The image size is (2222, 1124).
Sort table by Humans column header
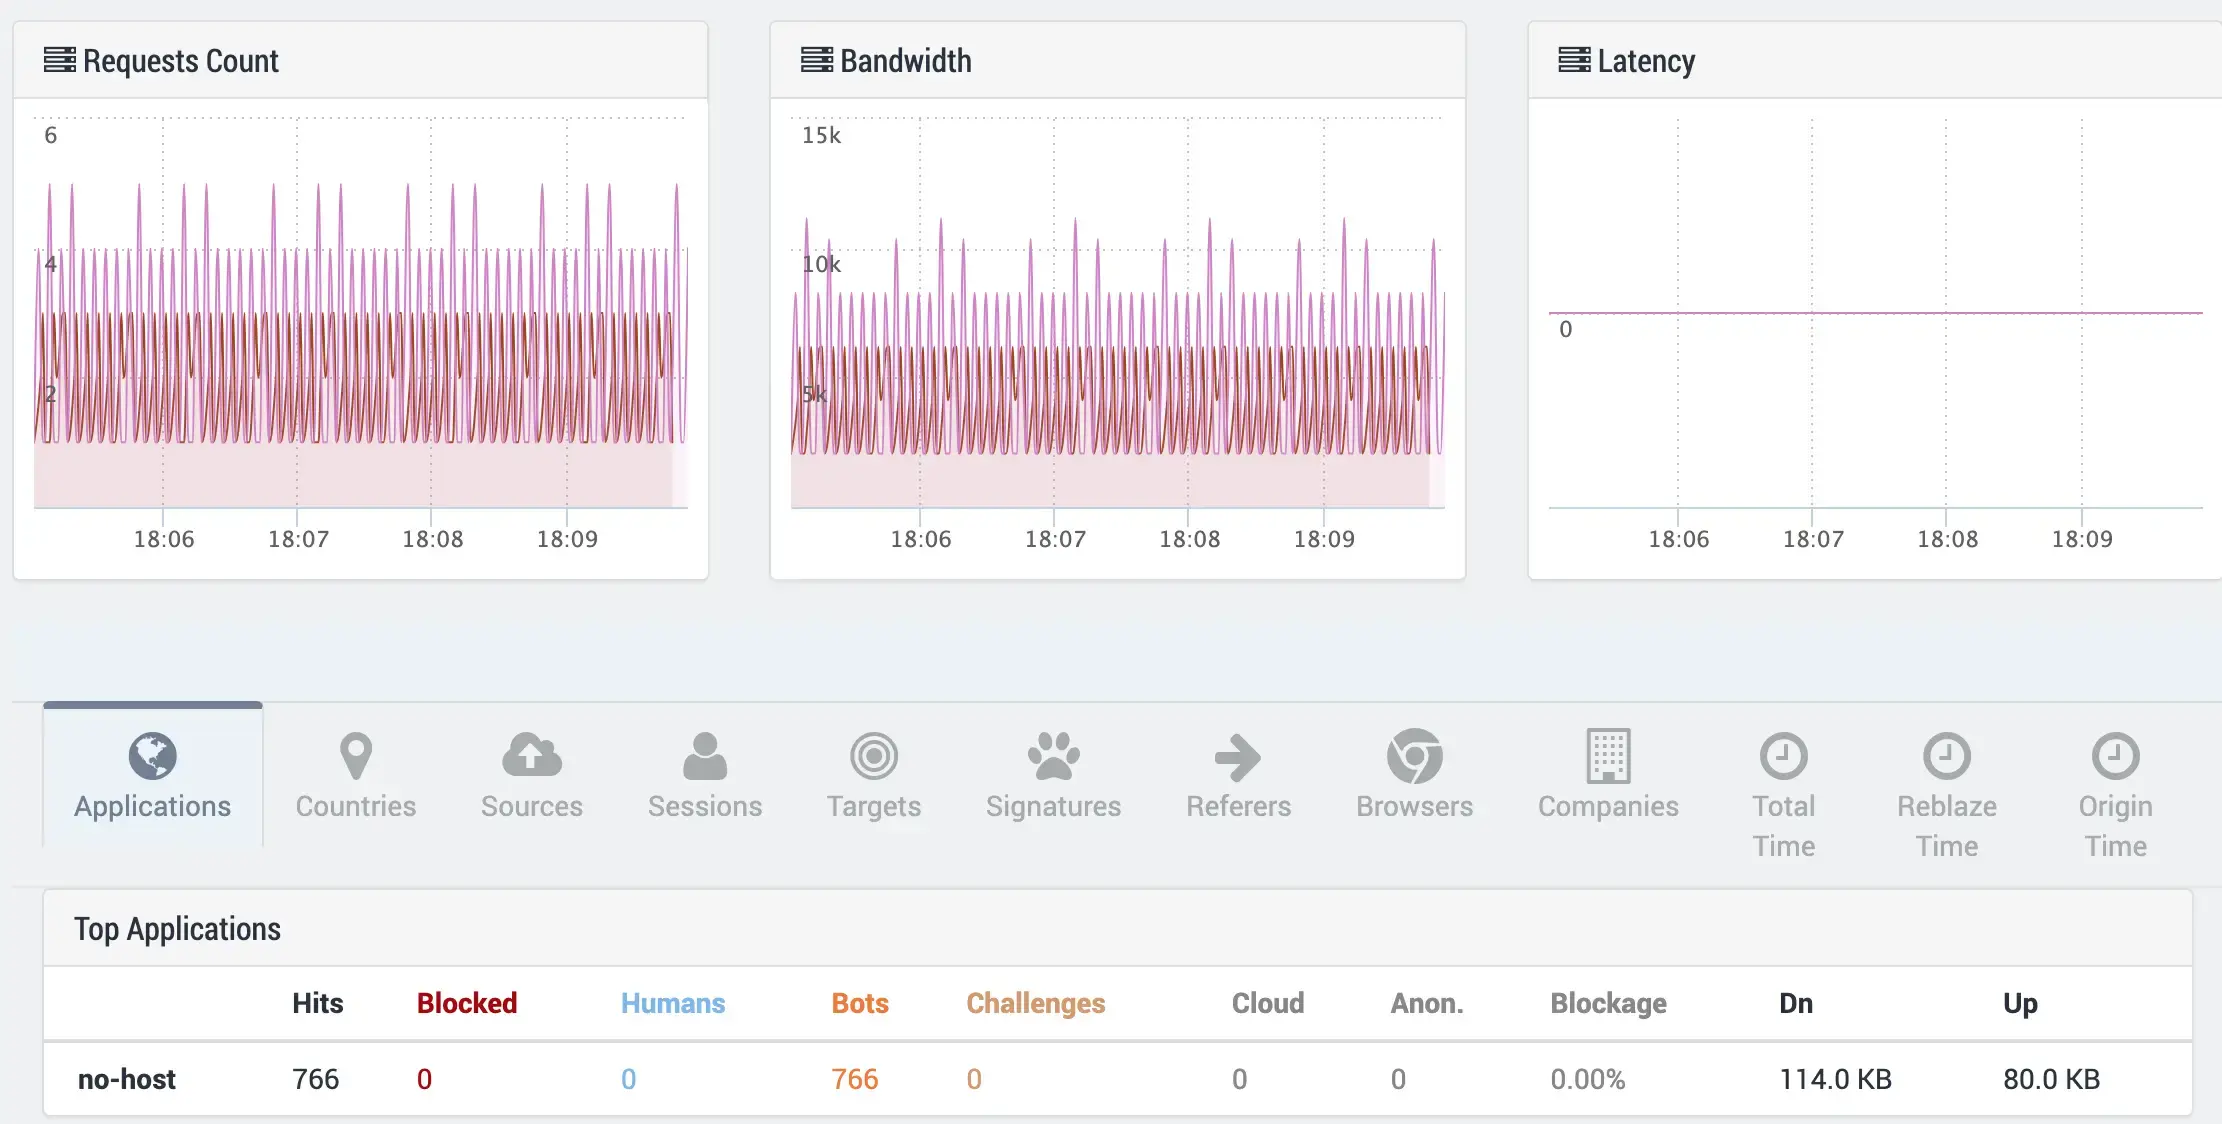673,1003
